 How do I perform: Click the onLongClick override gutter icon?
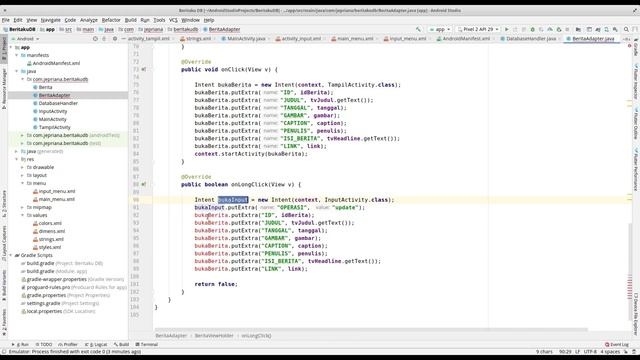tap(144, 184)
